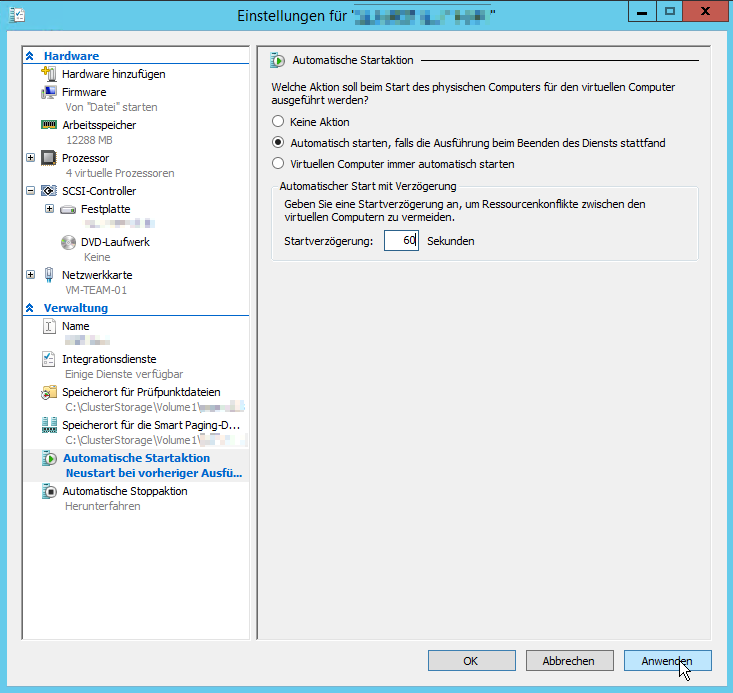This screenshot has height=693, width=733.
Task: Open Speicherort für die Smart Paging-Datei
Action: pyautogui.click(x=150, y=425)
